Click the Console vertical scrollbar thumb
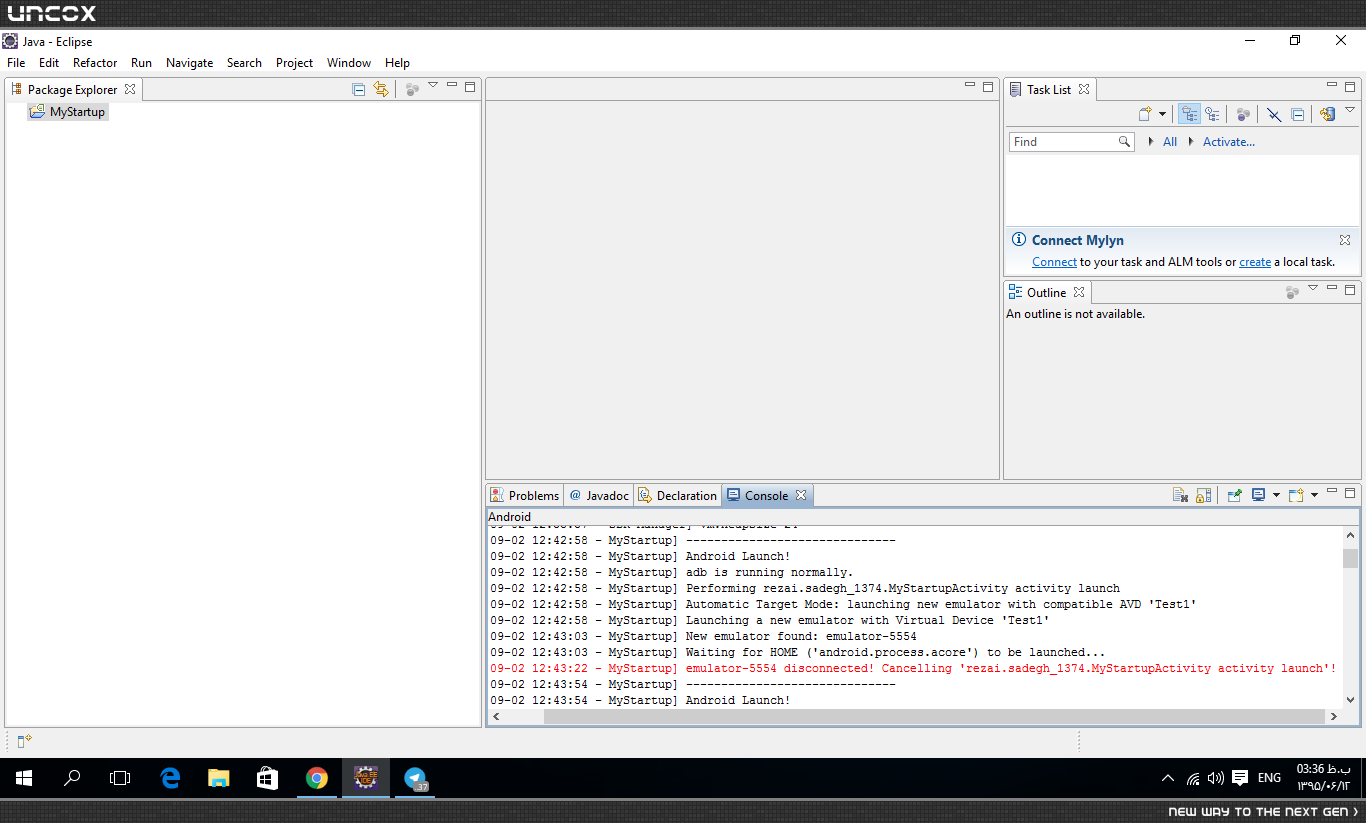 [x=1350, y=558]
